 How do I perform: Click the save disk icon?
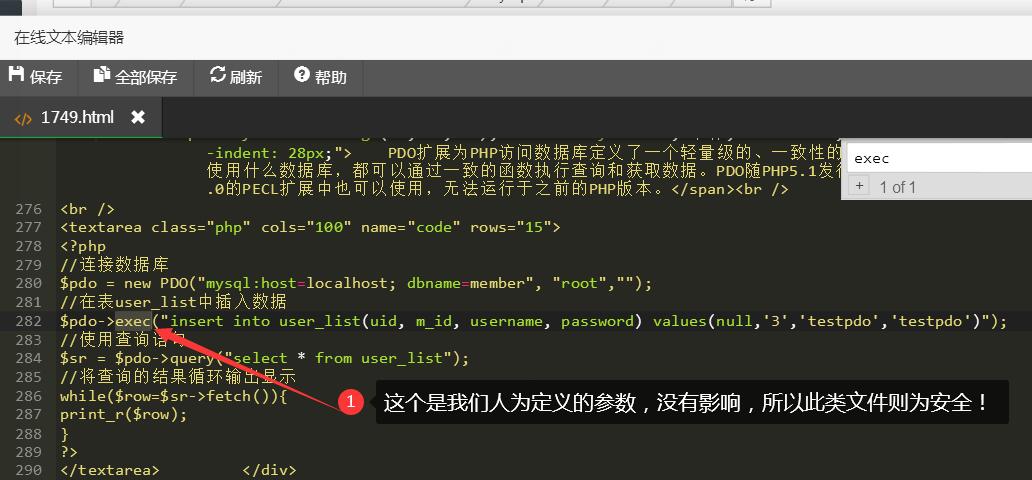coord(16,74)
